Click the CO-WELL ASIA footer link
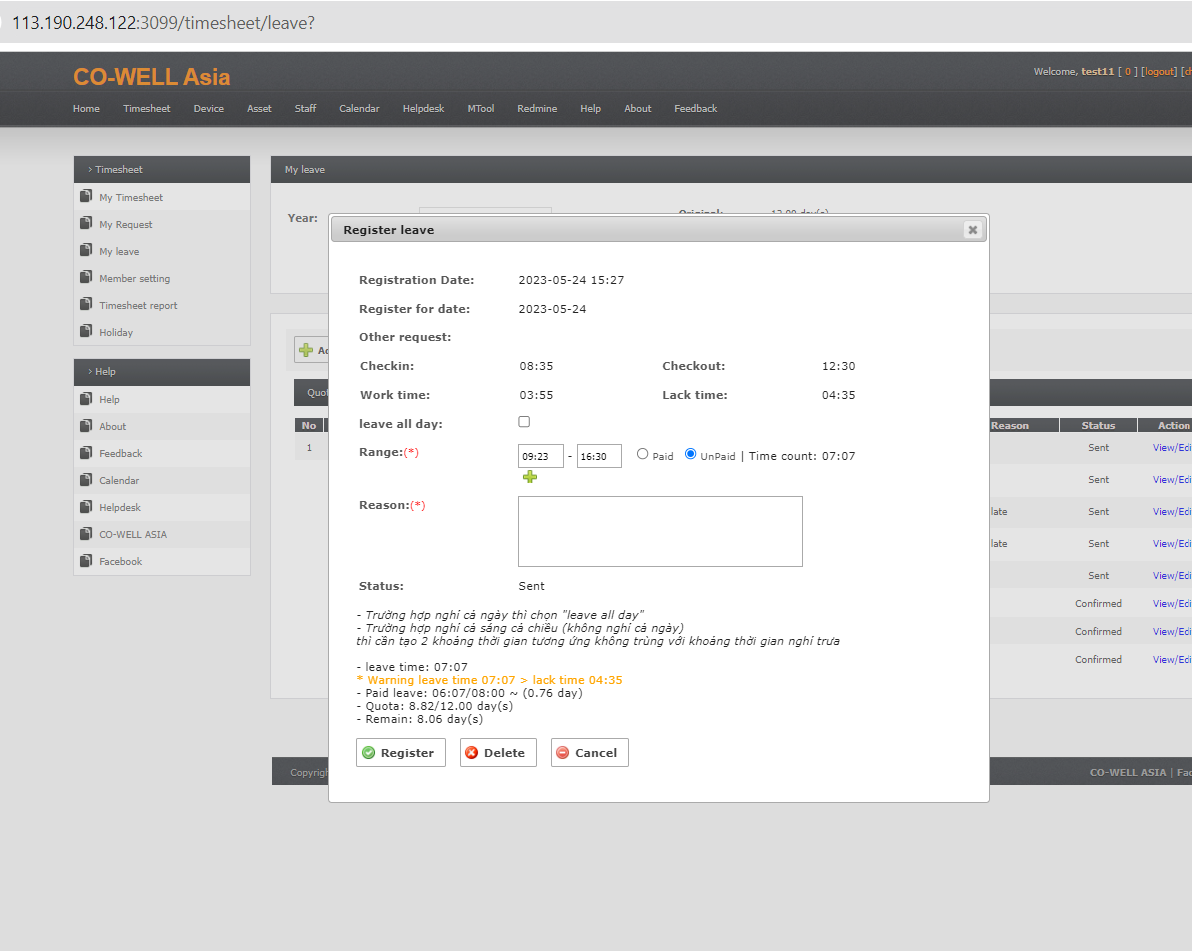Image resolution: width=1192 pixels, height=951 pixels. (x=1127, y=772)
